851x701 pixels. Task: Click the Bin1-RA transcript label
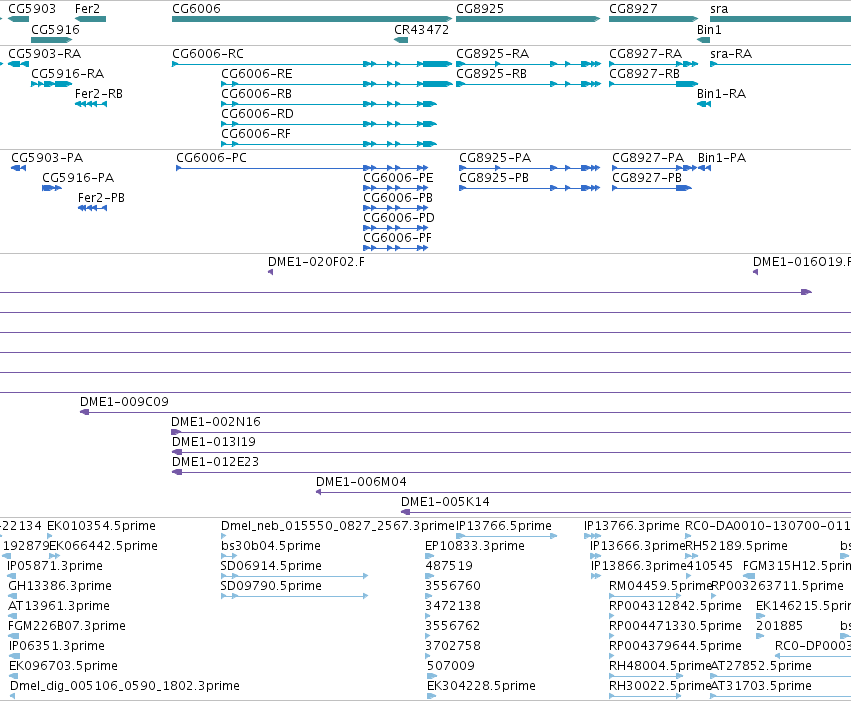coord(721,94)
